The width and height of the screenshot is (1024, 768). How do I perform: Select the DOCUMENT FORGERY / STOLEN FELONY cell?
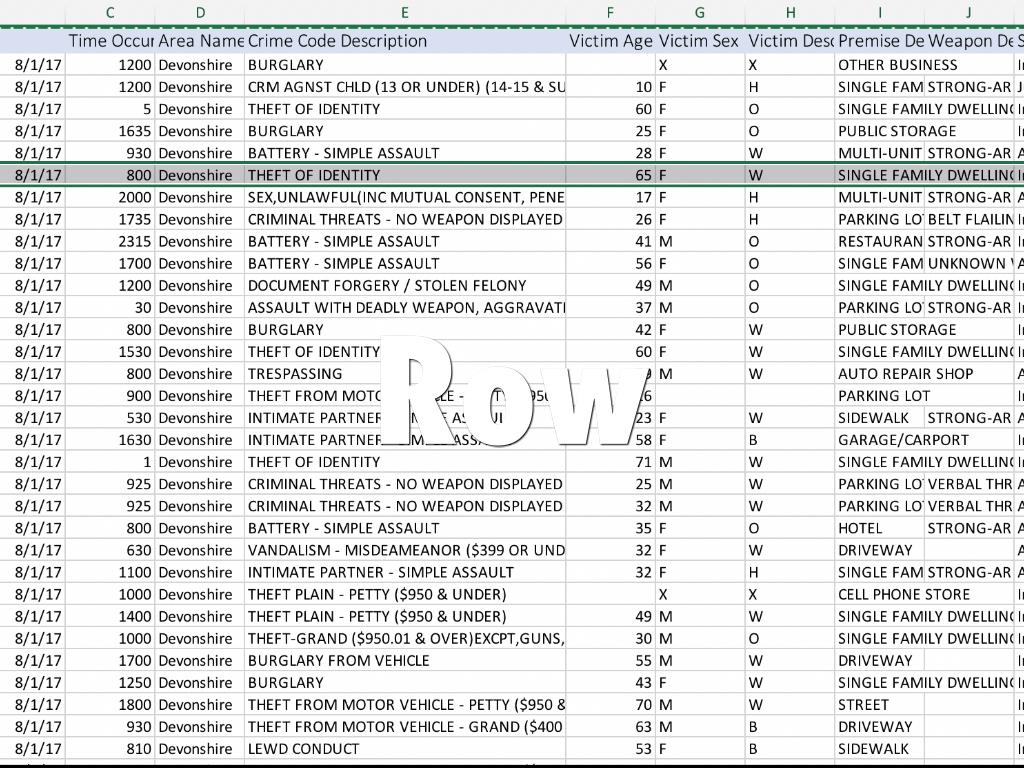pos(404,286)
